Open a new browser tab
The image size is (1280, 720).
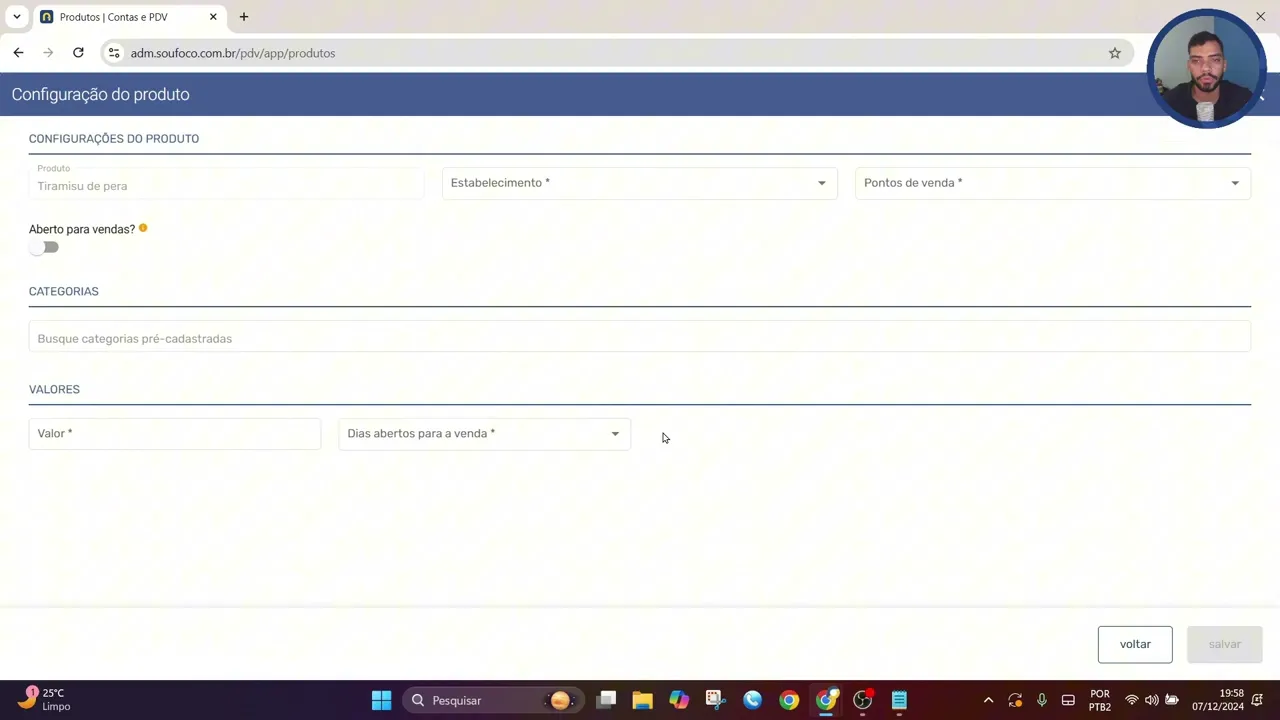point(244,17)
